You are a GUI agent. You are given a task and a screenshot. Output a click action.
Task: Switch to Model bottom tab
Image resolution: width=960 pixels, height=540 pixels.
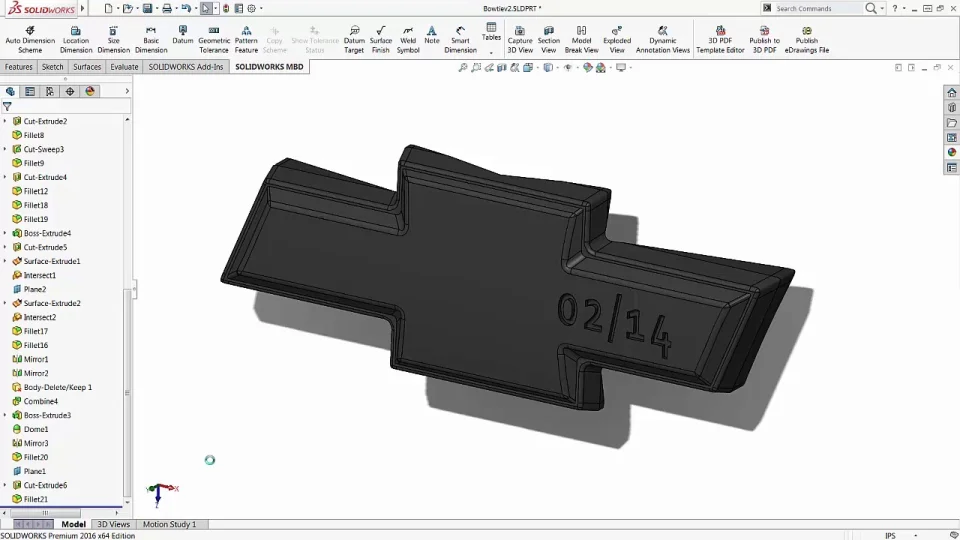pyautogui.click(x=73, y=524)
